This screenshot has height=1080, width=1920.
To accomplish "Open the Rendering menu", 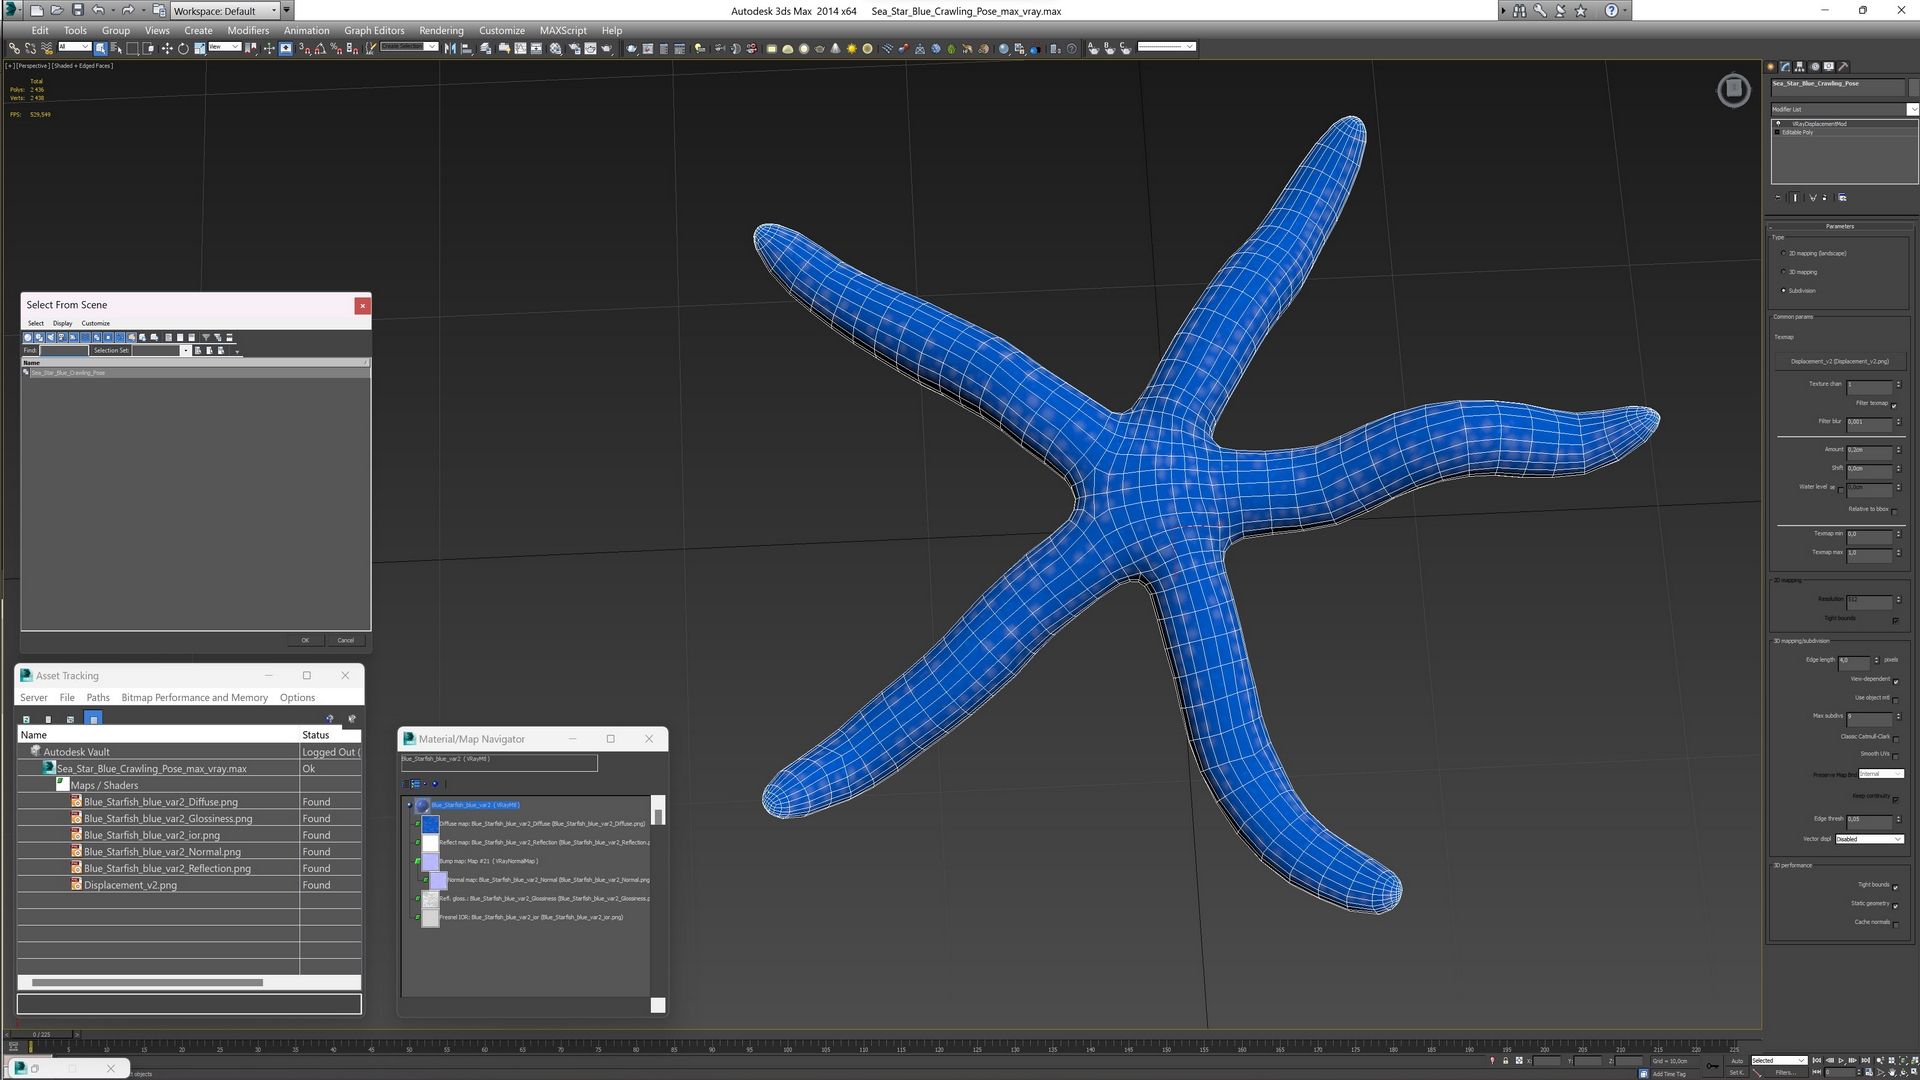I will (x=441, y=30).
